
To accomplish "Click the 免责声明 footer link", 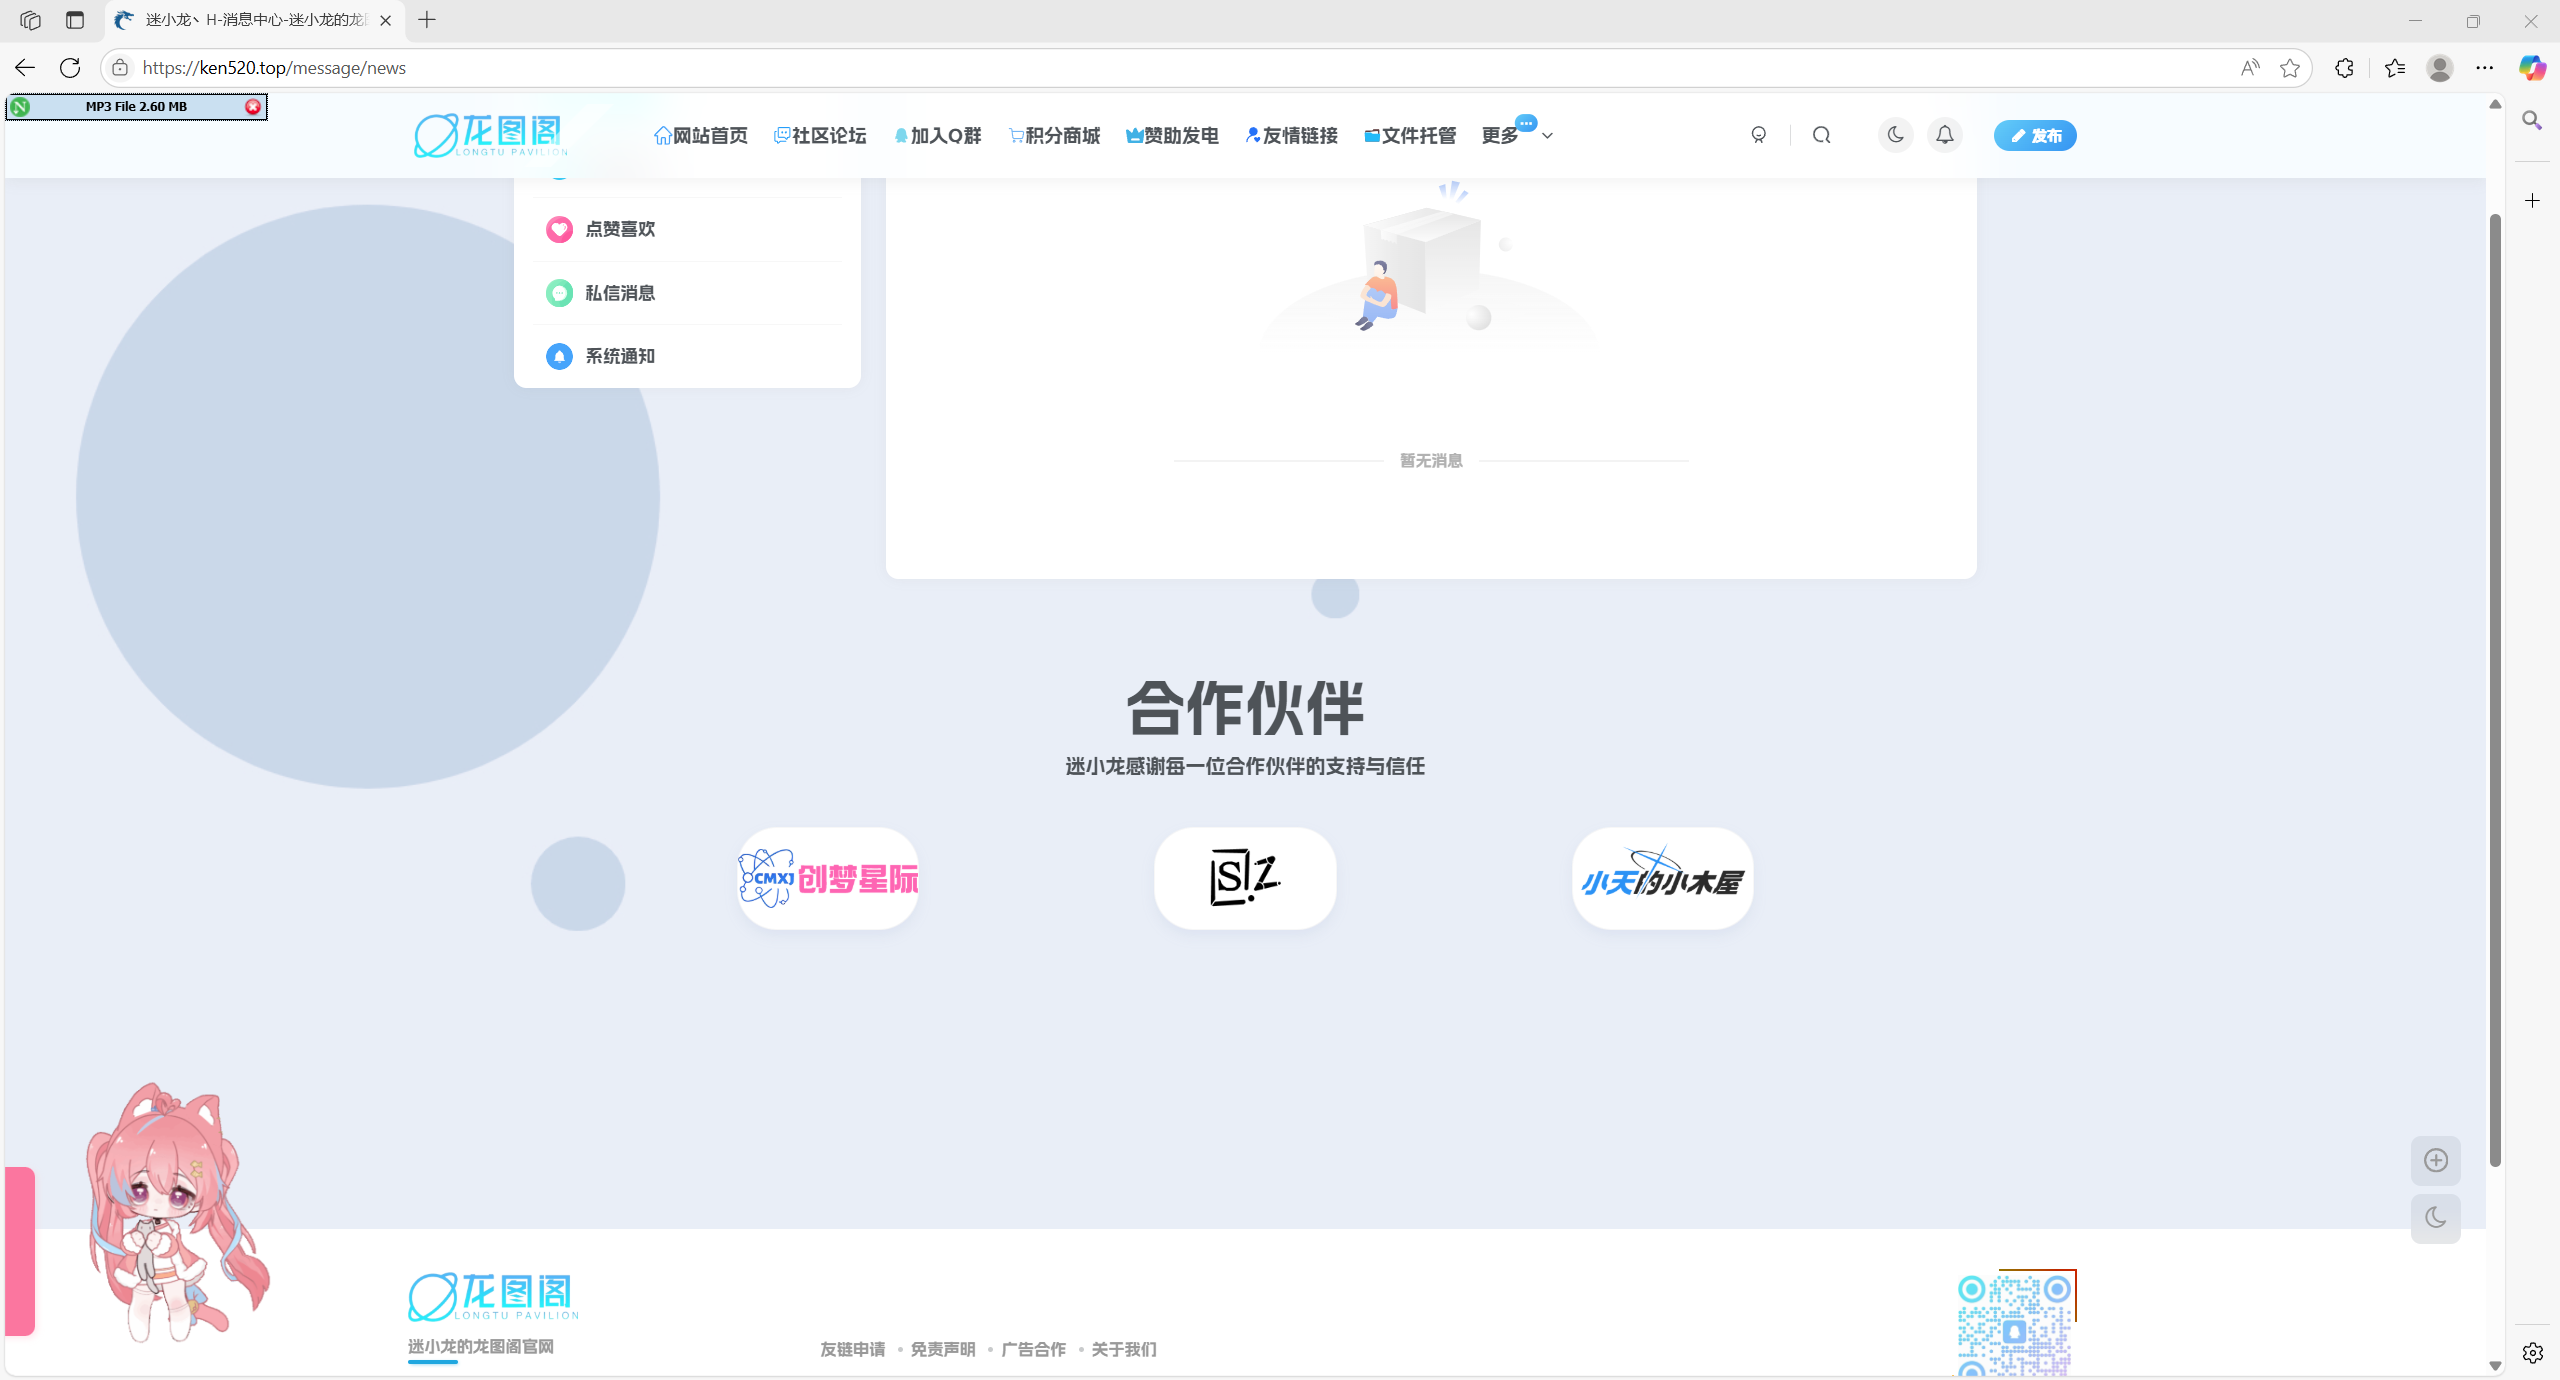I will coord(943,1349).
